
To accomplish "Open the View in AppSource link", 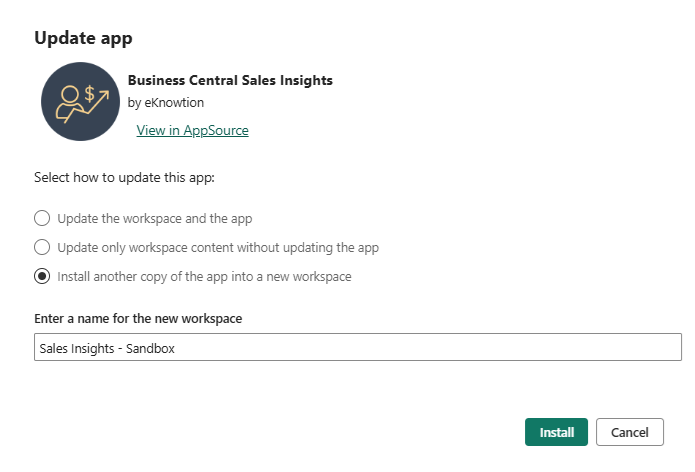I will click(192, 130).
